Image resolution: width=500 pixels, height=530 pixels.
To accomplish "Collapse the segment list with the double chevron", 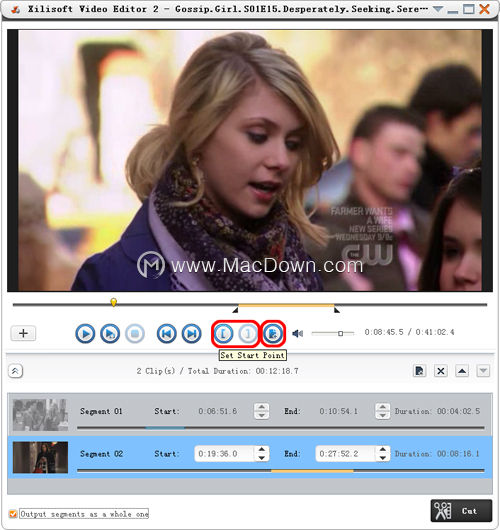I will (x=15, y=371).
